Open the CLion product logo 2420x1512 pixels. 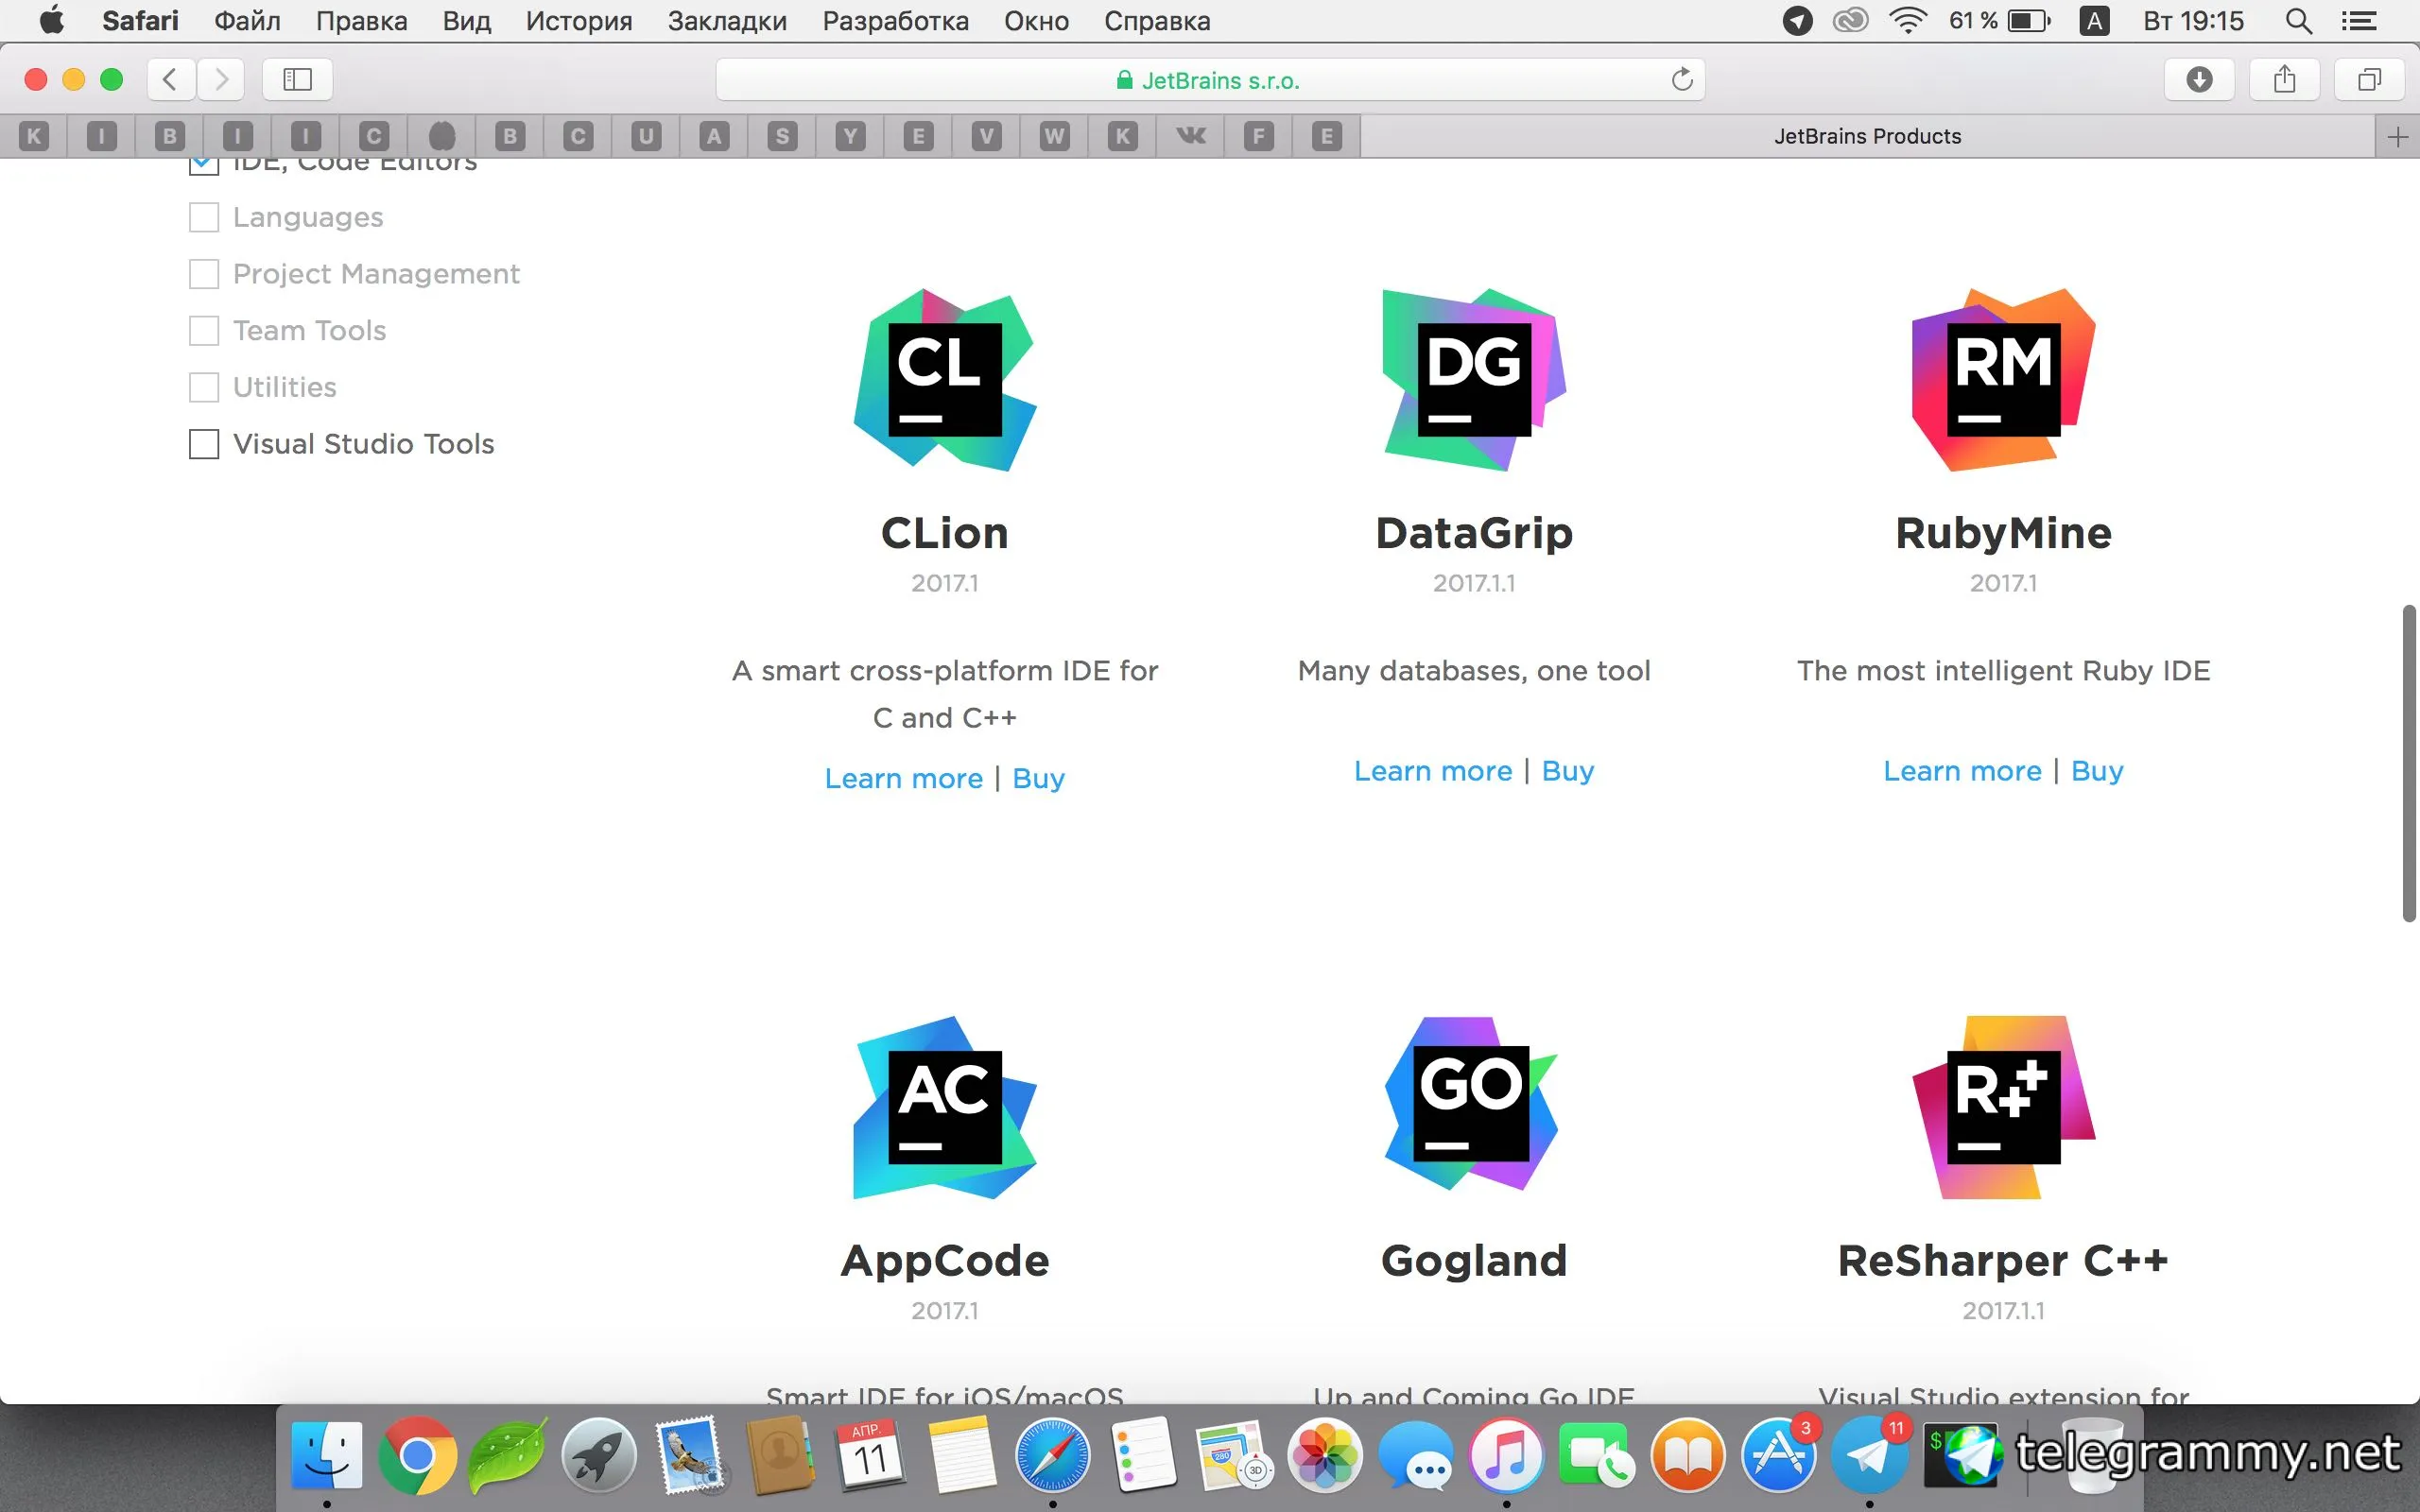tap(945, 380)
